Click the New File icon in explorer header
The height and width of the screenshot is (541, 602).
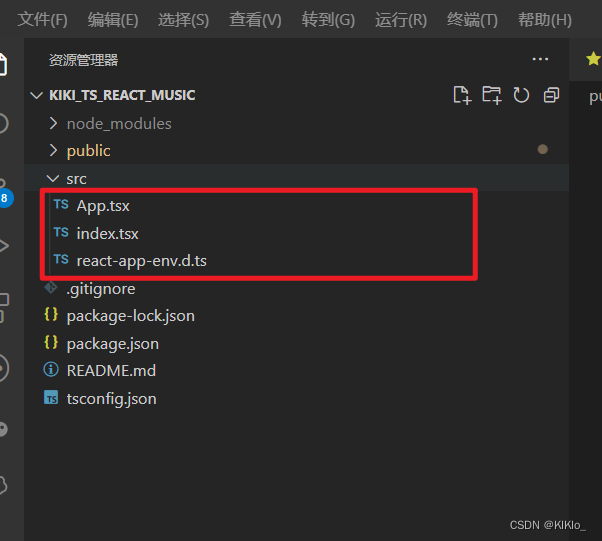462,95
